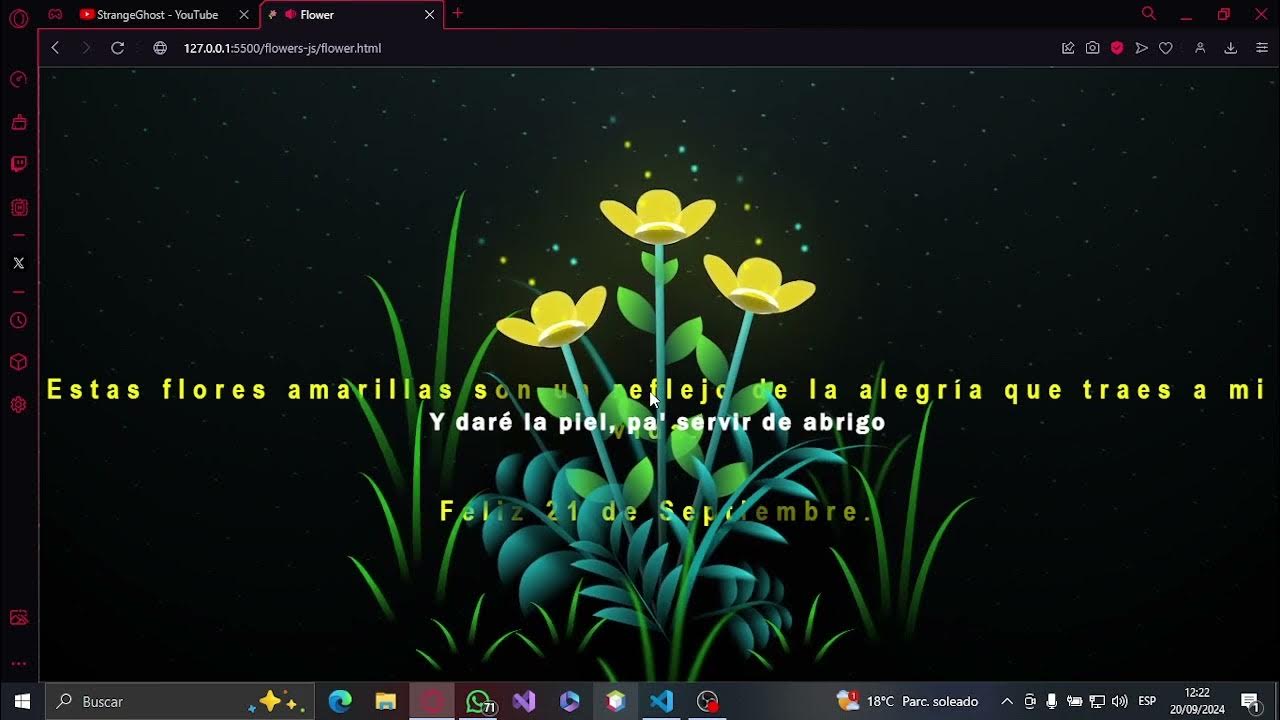Image resolution: width=1280 pixels, height=720 pixels.
Task: Open GX Cleaner icon in sidebar
Action: click(18, 123)
